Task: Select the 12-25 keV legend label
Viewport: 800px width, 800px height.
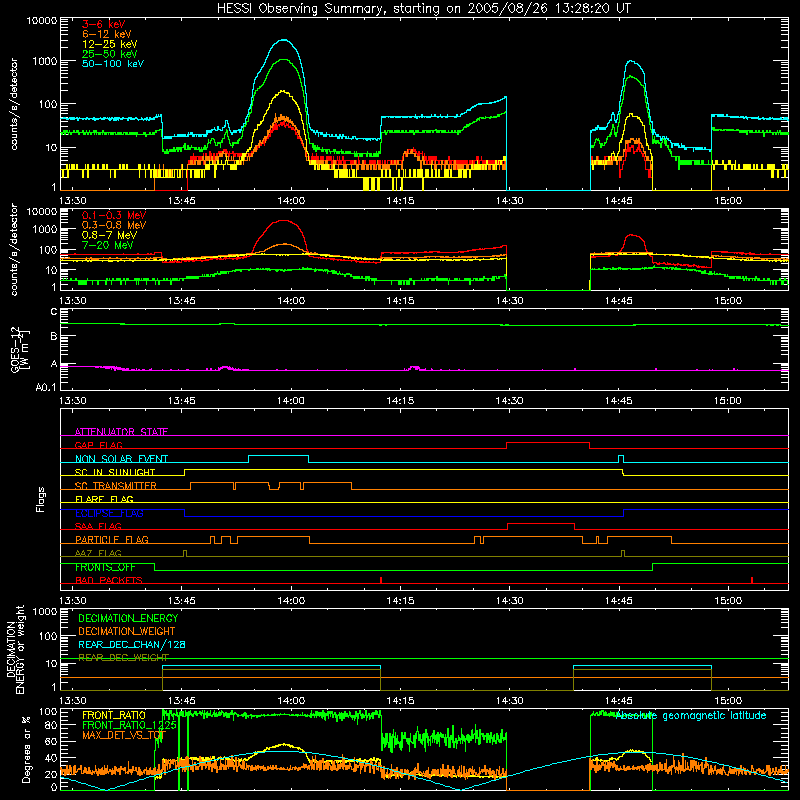Action: (109, 44)
